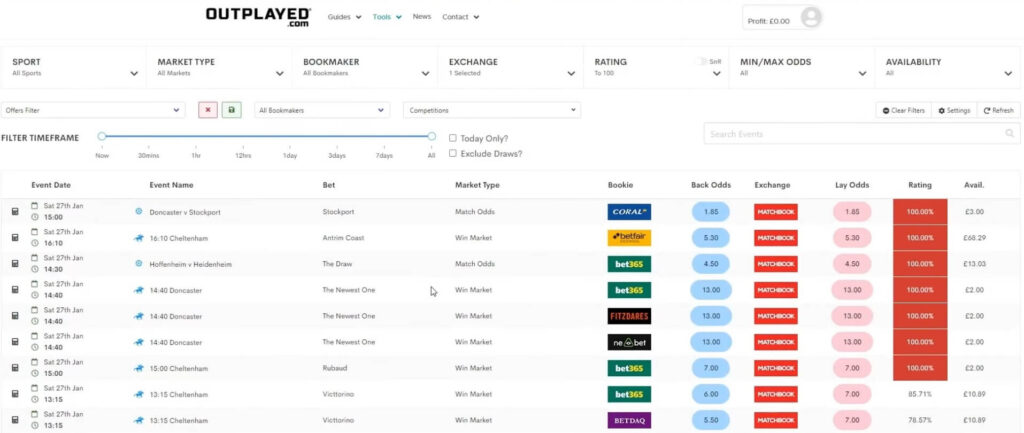Tick the Today Only checkbox
The image size is (1024, 433).
pos(453,138)
